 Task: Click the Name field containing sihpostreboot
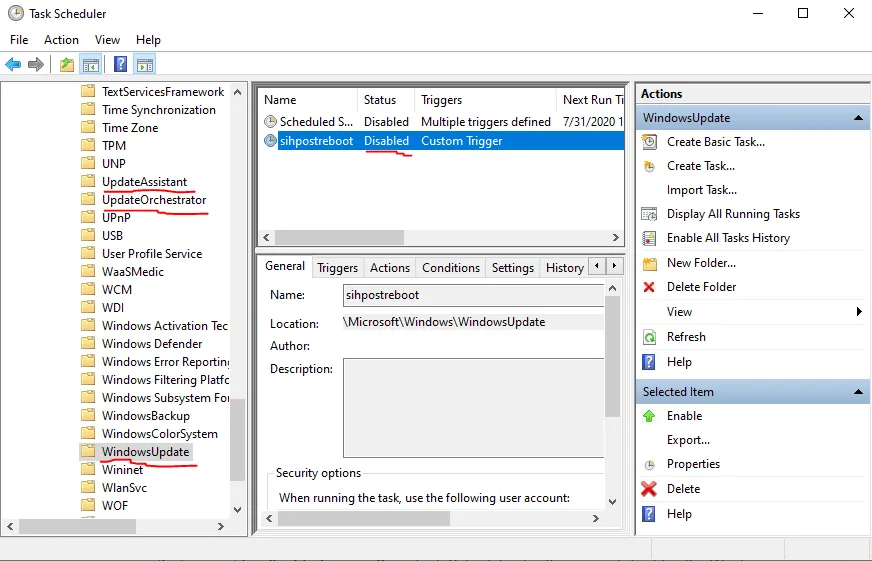(473, 295)
